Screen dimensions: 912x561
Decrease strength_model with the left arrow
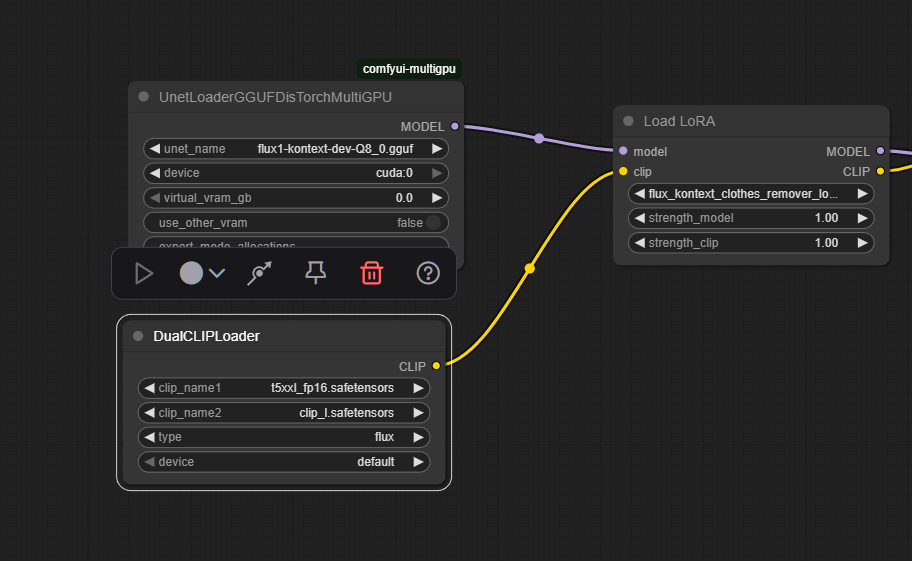(x=640, y=218)
